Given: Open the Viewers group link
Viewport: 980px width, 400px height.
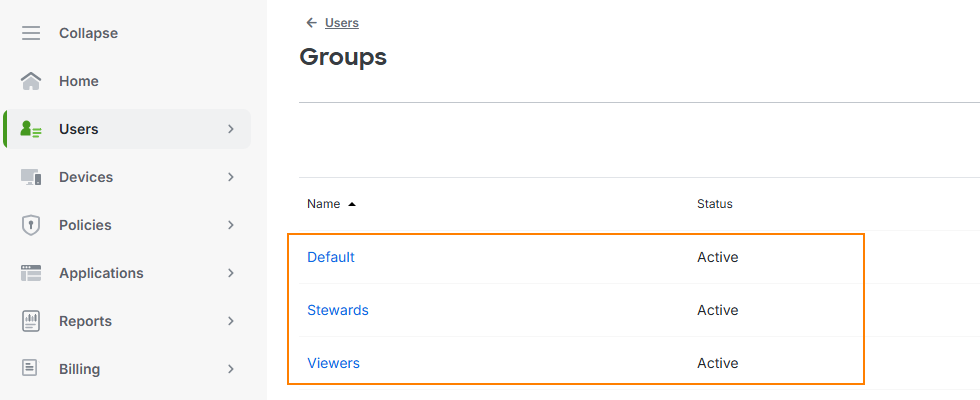Looking at the screenshot, I should point(333,363).
